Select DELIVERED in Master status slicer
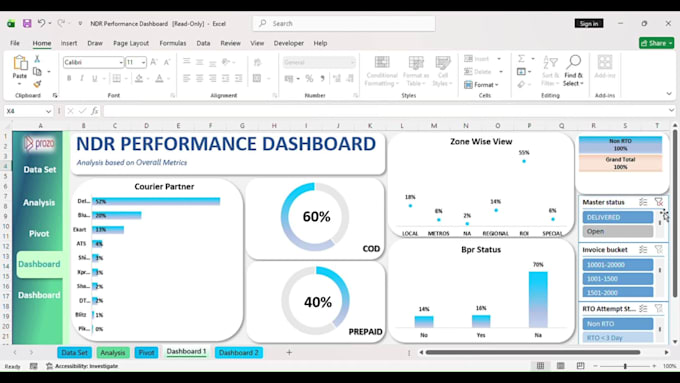Image resolution: width=680 pixels, height=383 pixels. (x=618, y=217)
